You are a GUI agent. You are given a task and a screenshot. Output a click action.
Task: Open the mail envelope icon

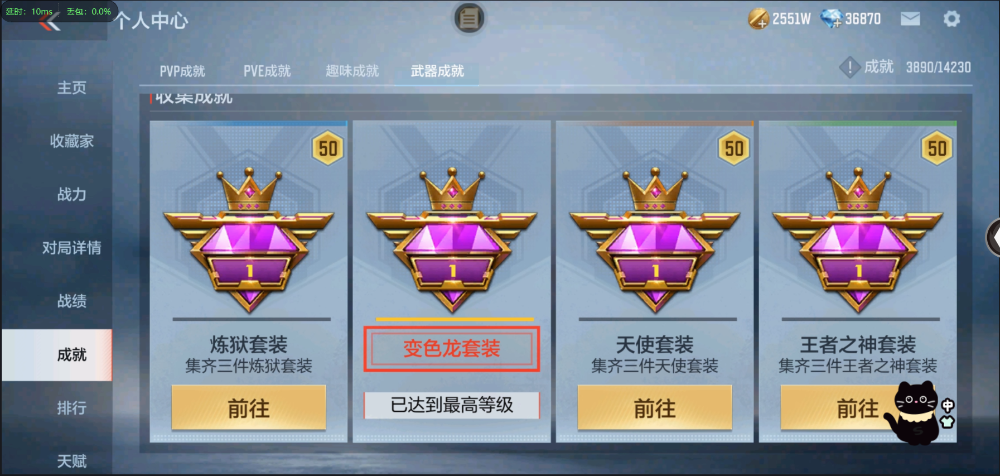tap(910, 19)
